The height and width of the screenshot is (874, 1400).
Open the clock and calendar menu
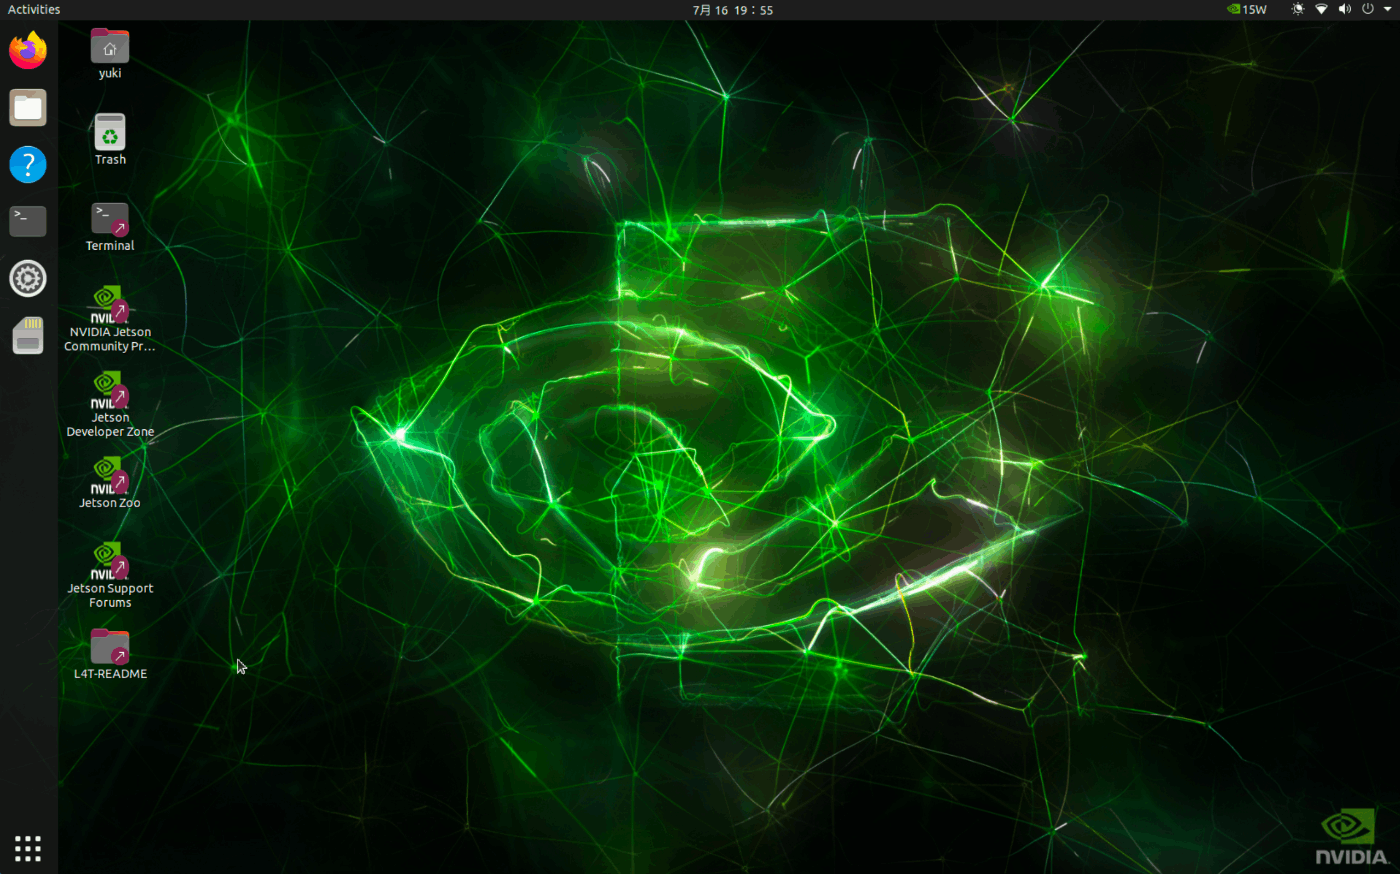732,10
